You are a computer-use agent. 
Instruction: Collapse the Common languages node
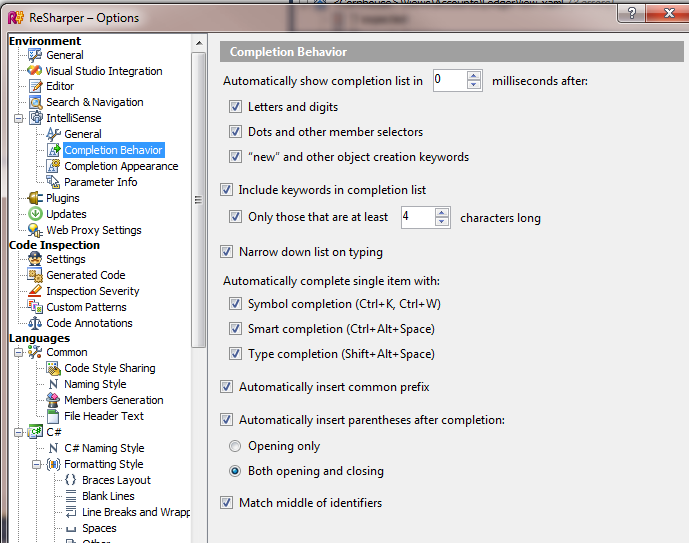click(x=18, y=352)
